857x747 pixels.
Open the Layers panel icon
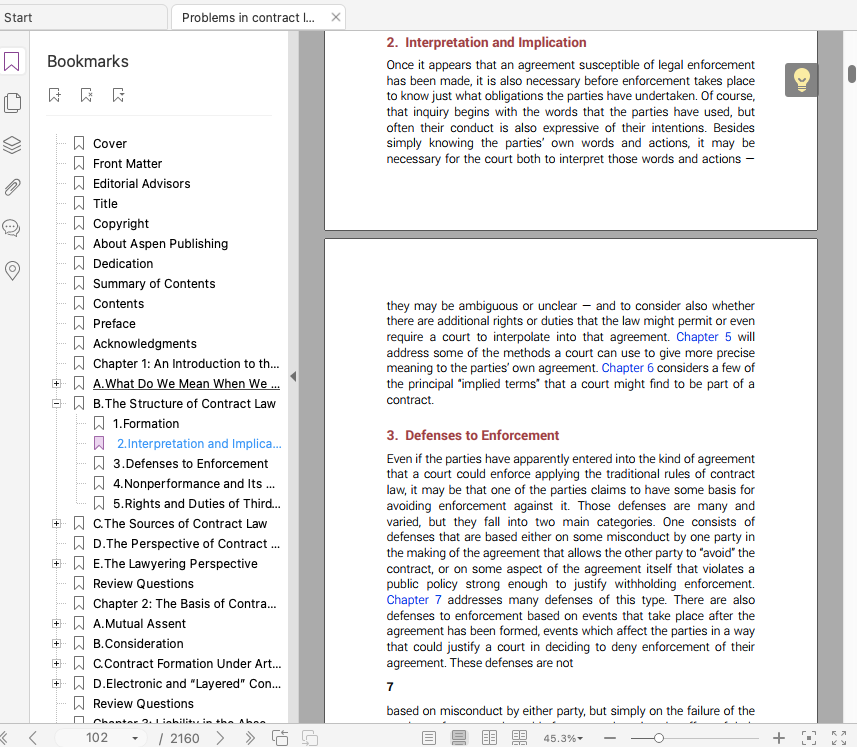12,145
